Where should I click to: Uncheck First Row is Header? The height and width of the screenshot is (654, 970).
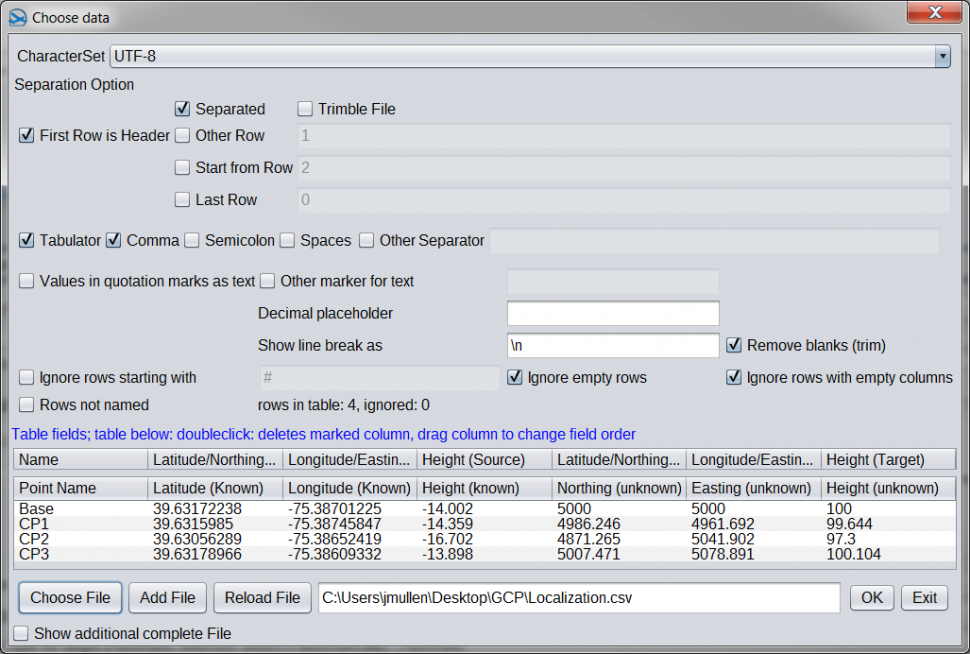click(x=27, y=136)
